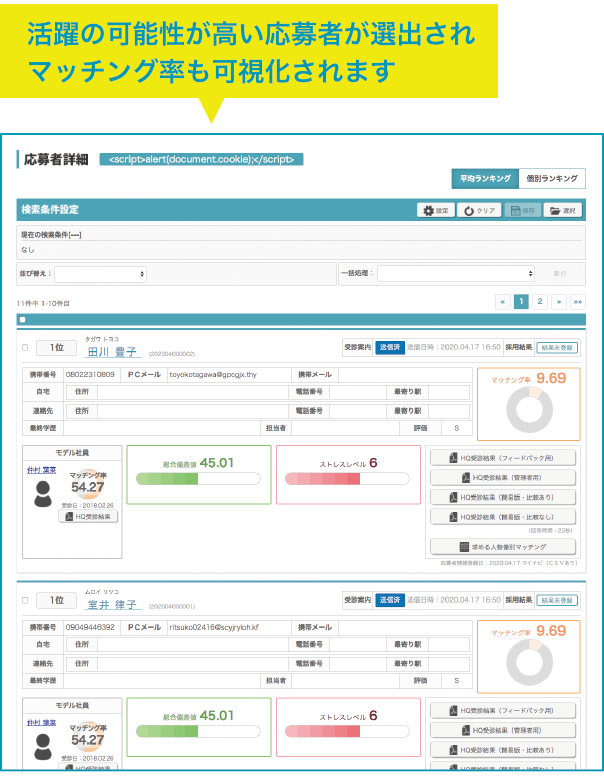This screenshot has width=604, height=778.
Task: Open HQ受診結果(管理者用) PDF for 田川 豊子
Action: [503, 478]
